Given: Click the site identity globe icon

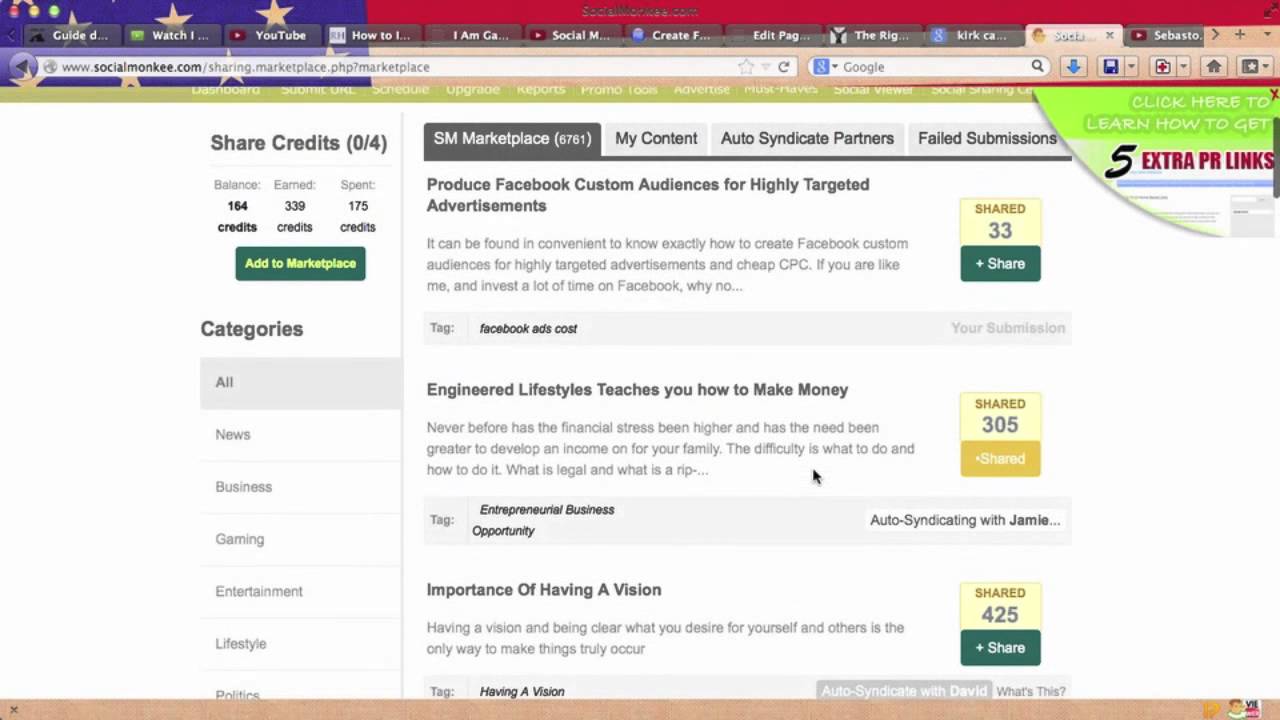Looking at the screenshot, I should (x=49, y=67).
